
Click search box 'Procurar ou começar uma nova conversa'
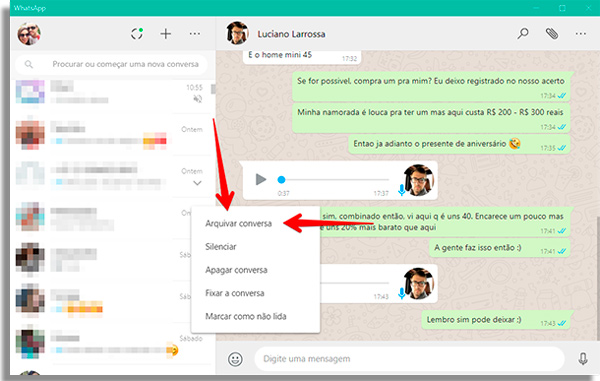click(x=111, y=64)
